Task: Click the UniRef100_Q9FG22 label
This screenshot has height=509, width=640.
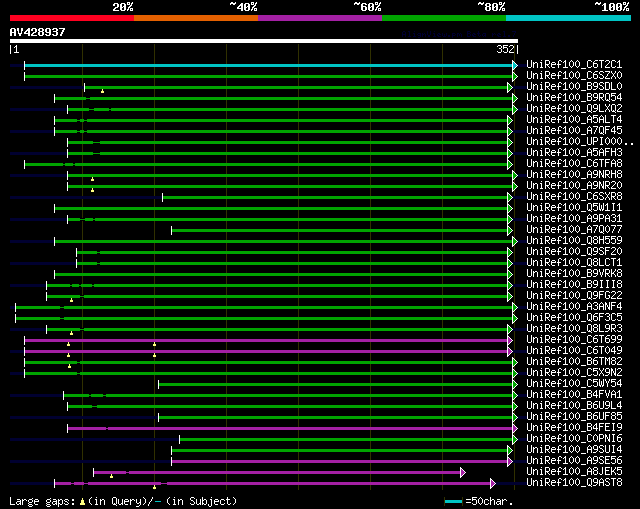Action: point(574,296)
